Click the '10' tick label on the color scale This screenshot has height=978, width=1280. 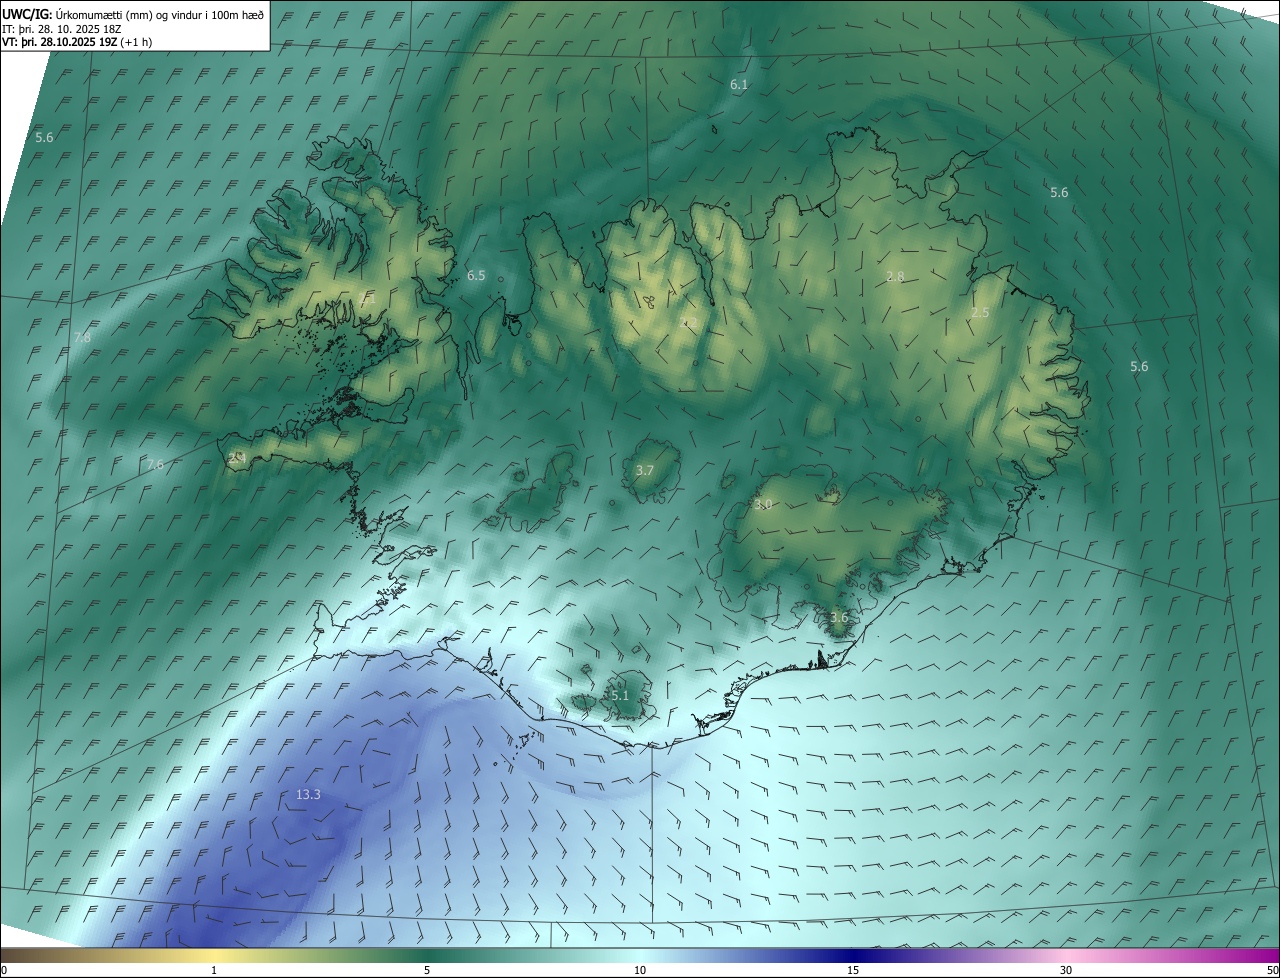coord(640,970)
